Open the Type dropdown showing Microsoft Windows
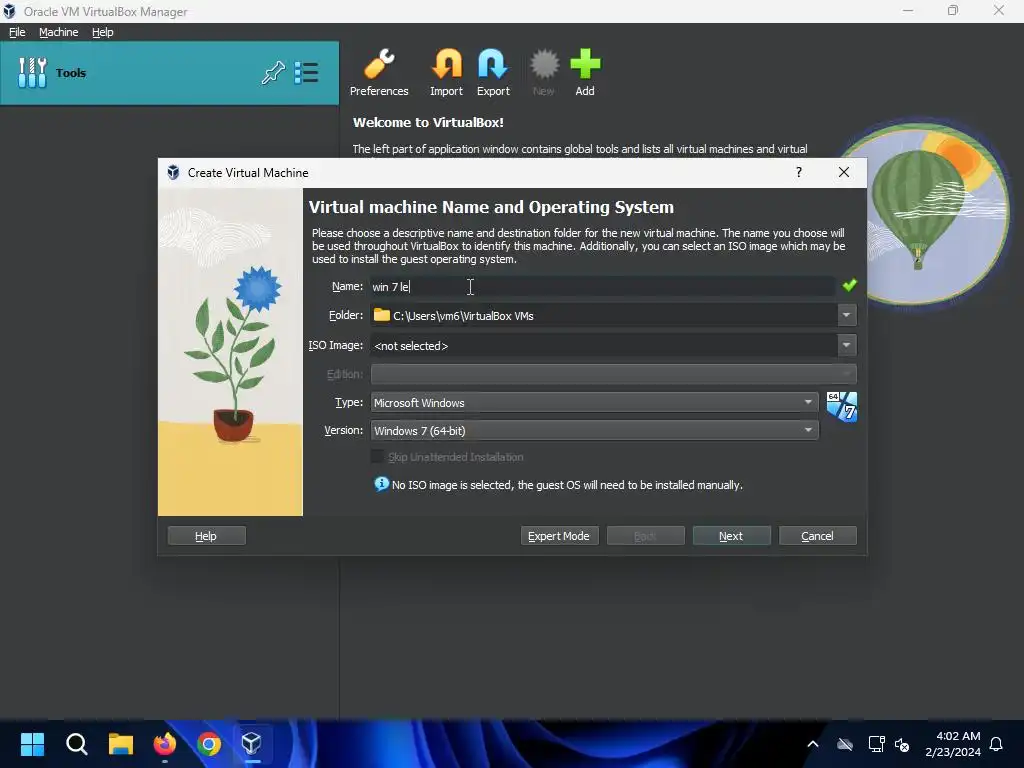This screenshot has height=768, width=1024. click(594, 402)
